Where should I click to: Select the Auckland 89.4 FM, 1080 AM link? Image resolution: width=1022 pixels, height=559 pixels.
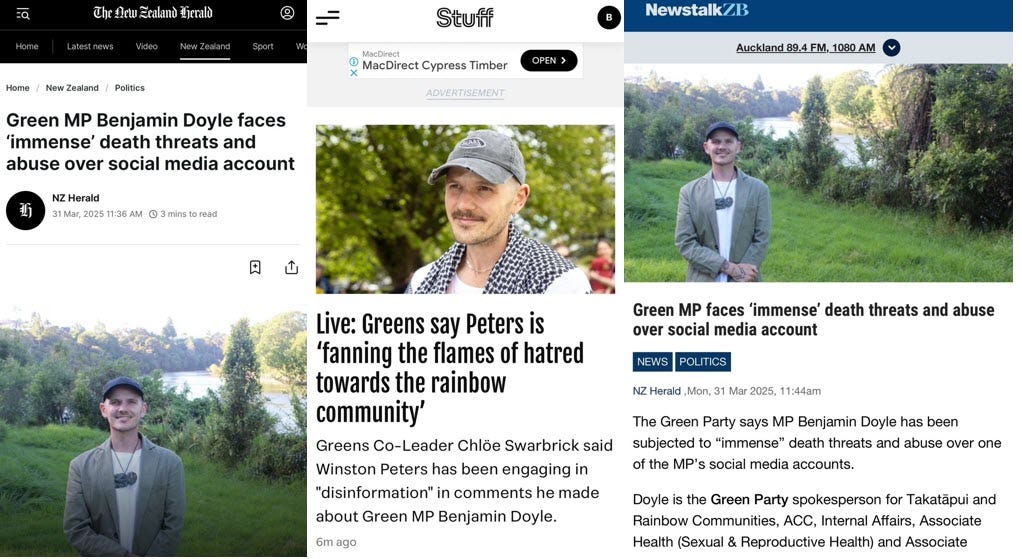point(805,48)
